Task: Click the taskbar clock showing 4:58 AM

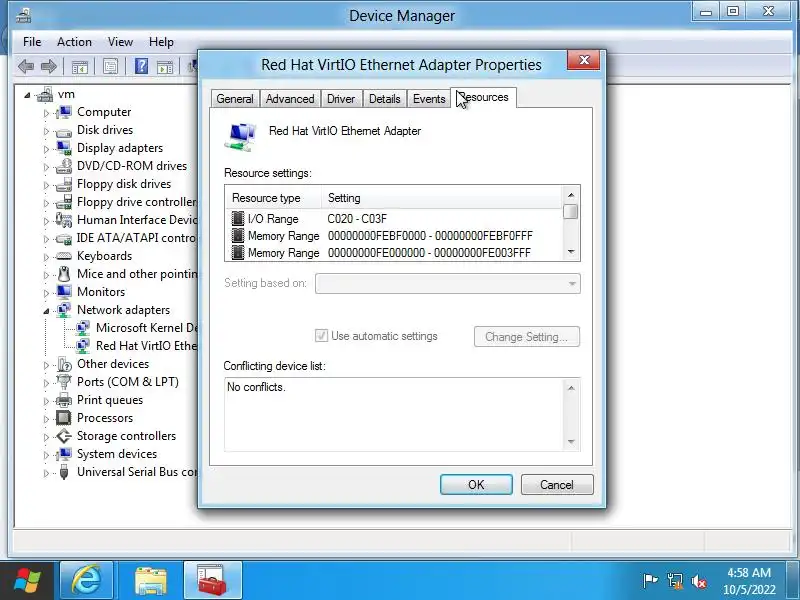Action: pyautogui.click(x=748, y=581)
